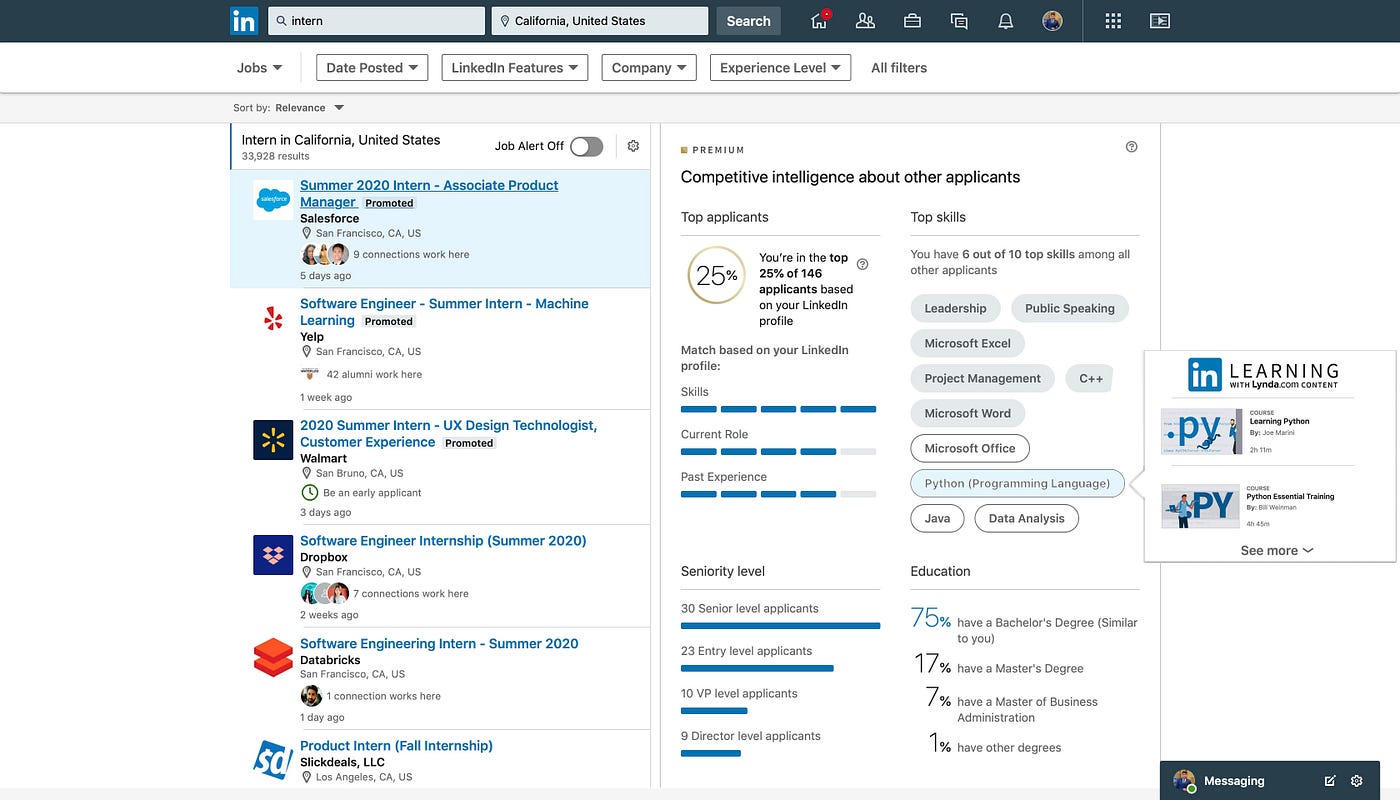The height and width of the screenshot is (800, 1400).
Task: Open 2020 Summer Intern UX Design Technologist job
Action: point(448,433)
